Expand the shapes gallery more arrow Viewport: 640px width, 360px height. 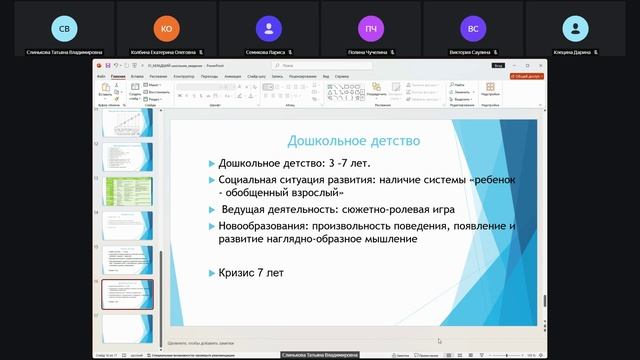(x=363, y=98)
